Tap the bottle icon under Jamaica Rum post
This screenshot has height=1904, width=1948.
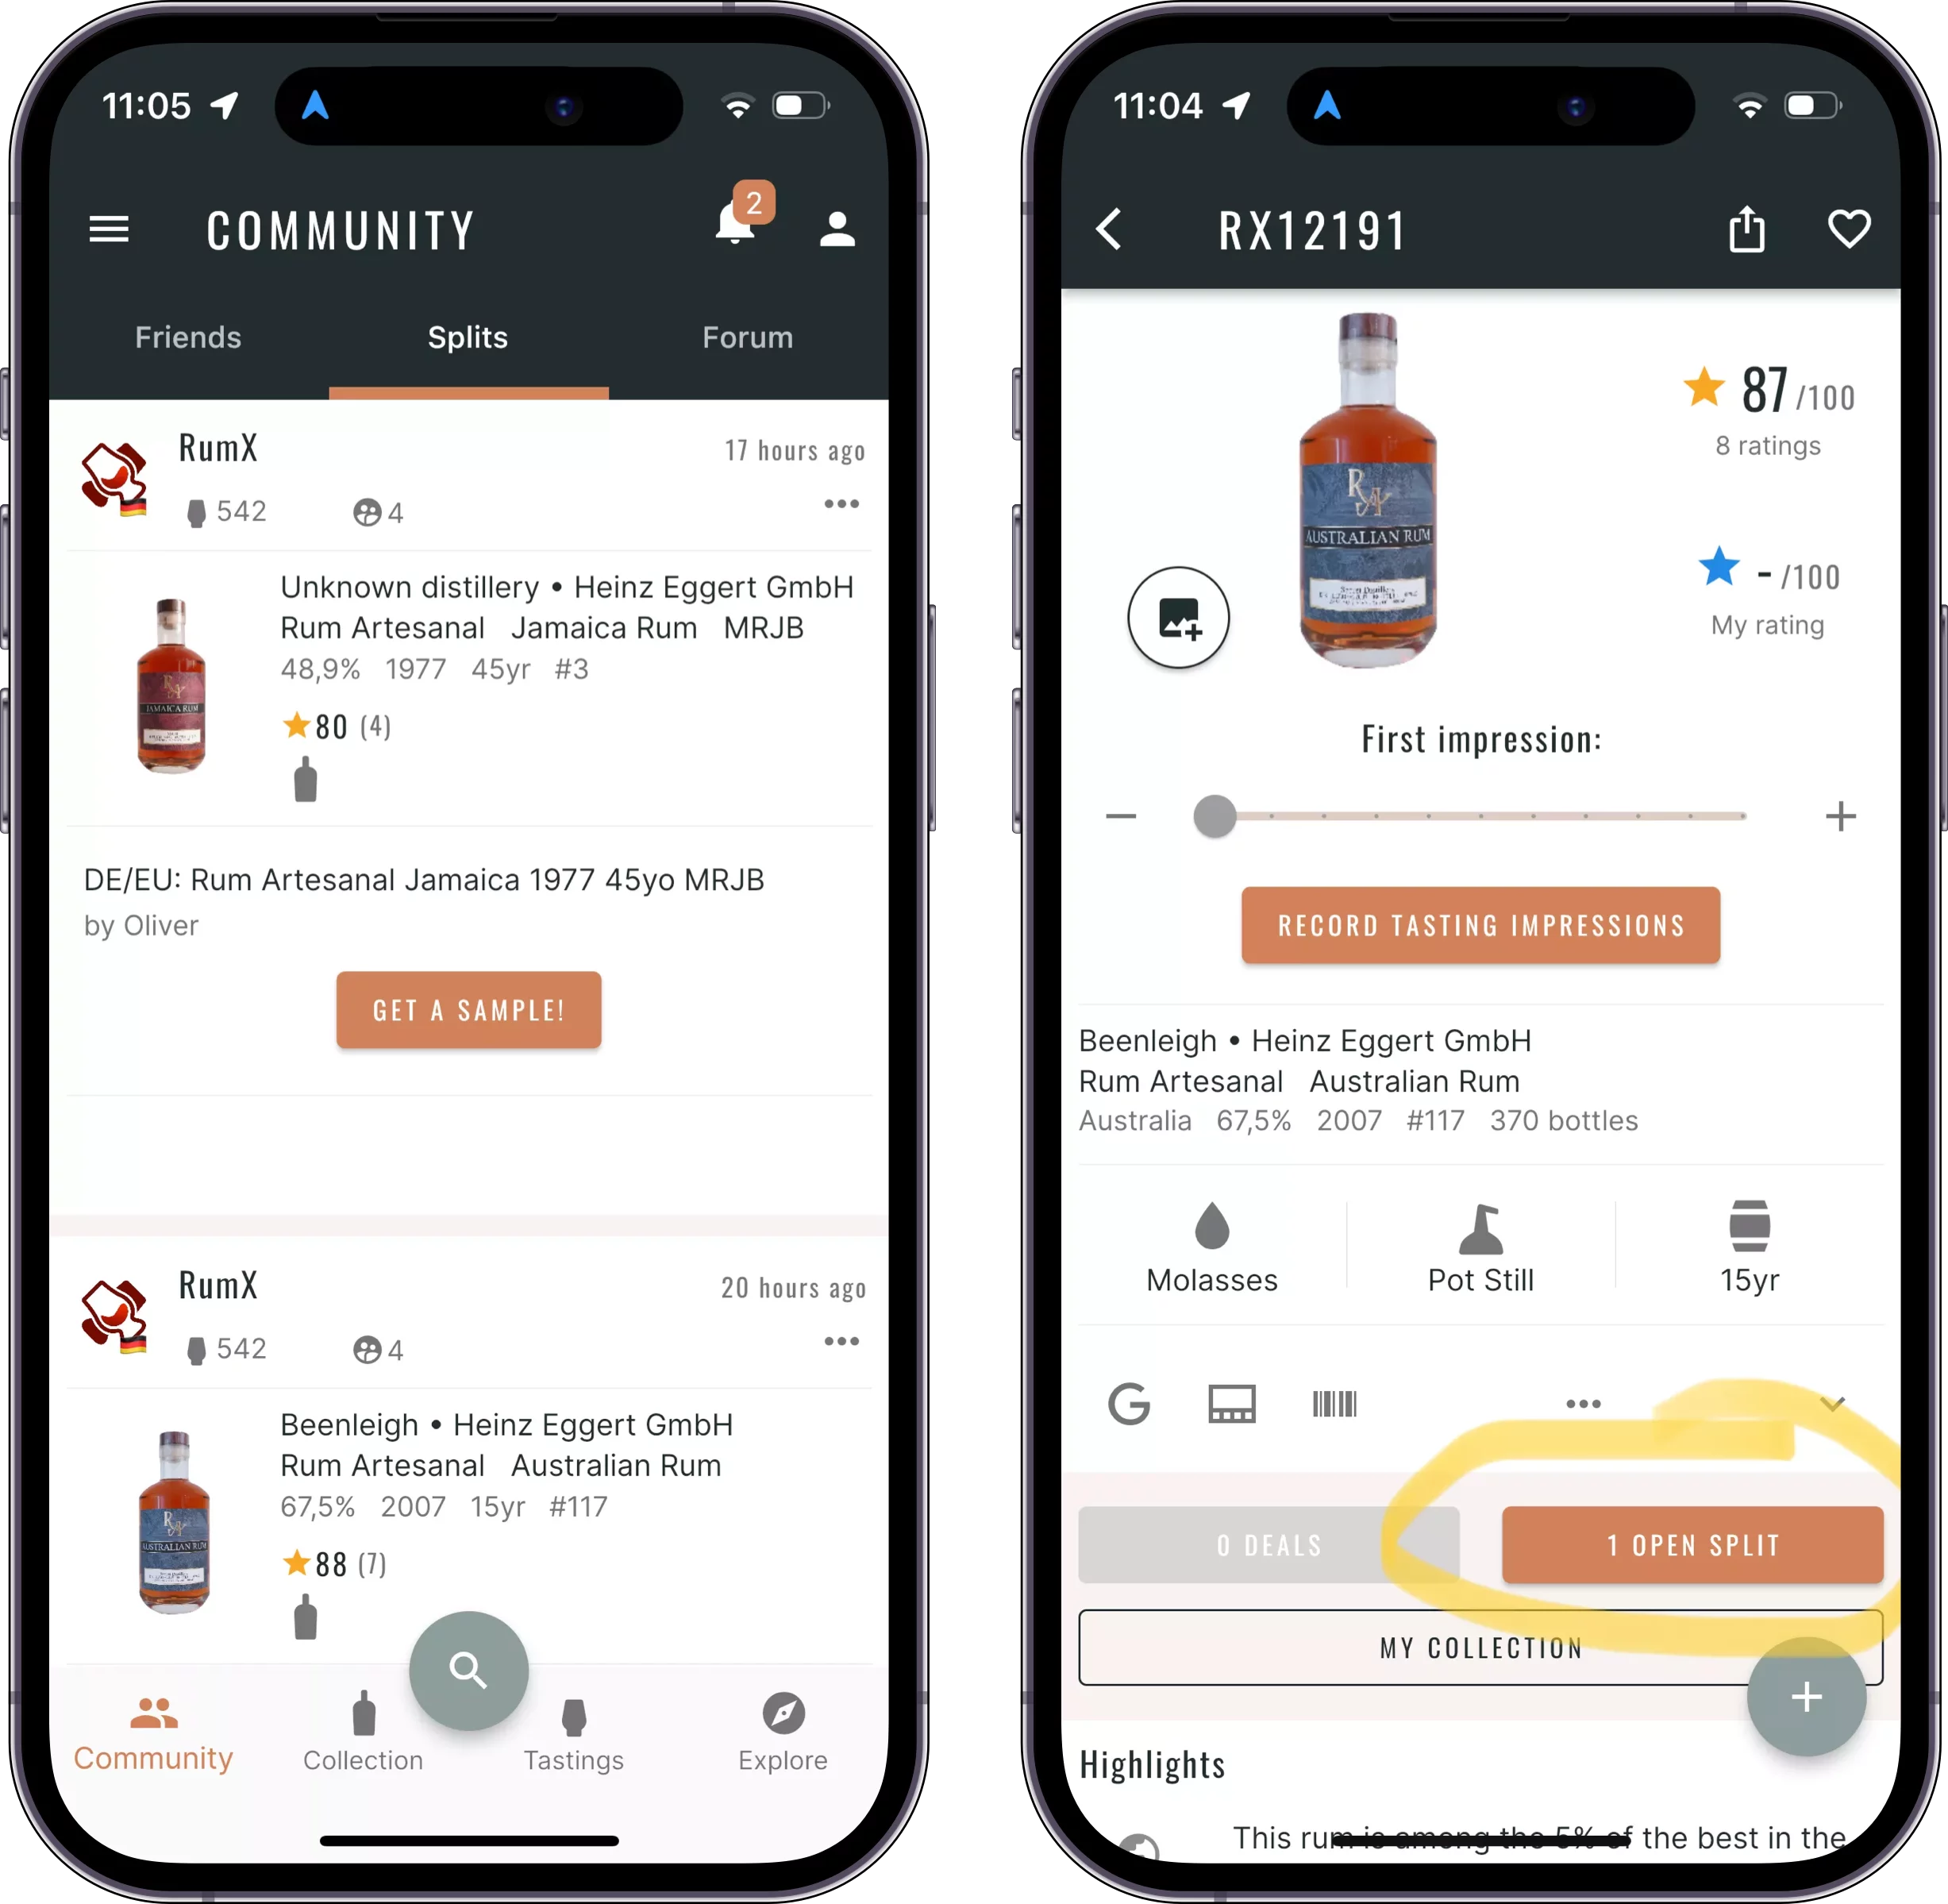click(x=305, y=783)
